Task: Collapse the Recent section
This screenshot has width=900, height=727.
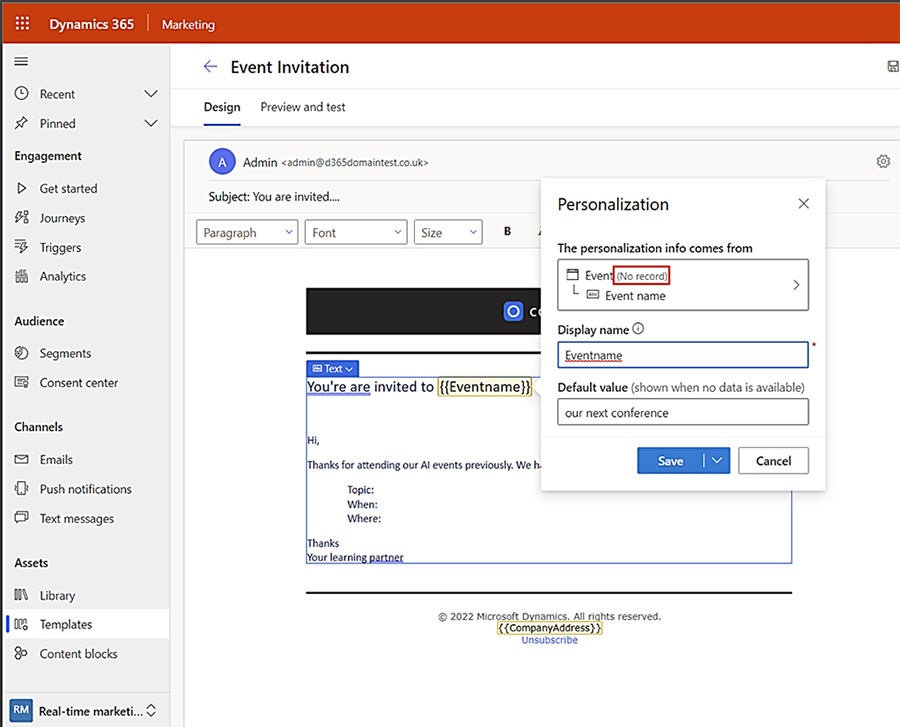Action: coord(151,93)
